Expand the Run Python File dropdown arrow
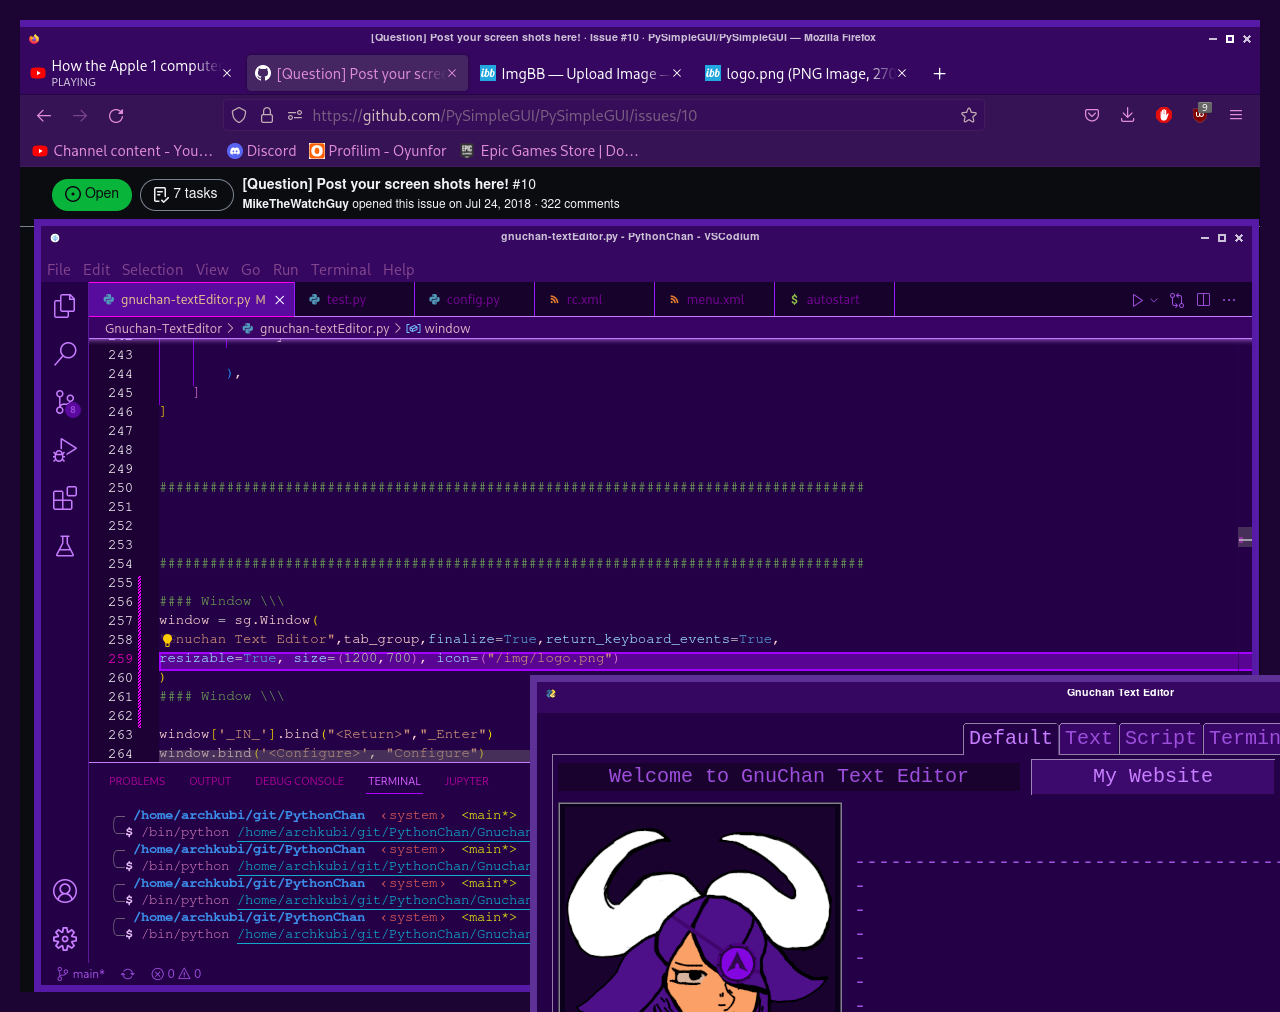 coord(1154,300)
